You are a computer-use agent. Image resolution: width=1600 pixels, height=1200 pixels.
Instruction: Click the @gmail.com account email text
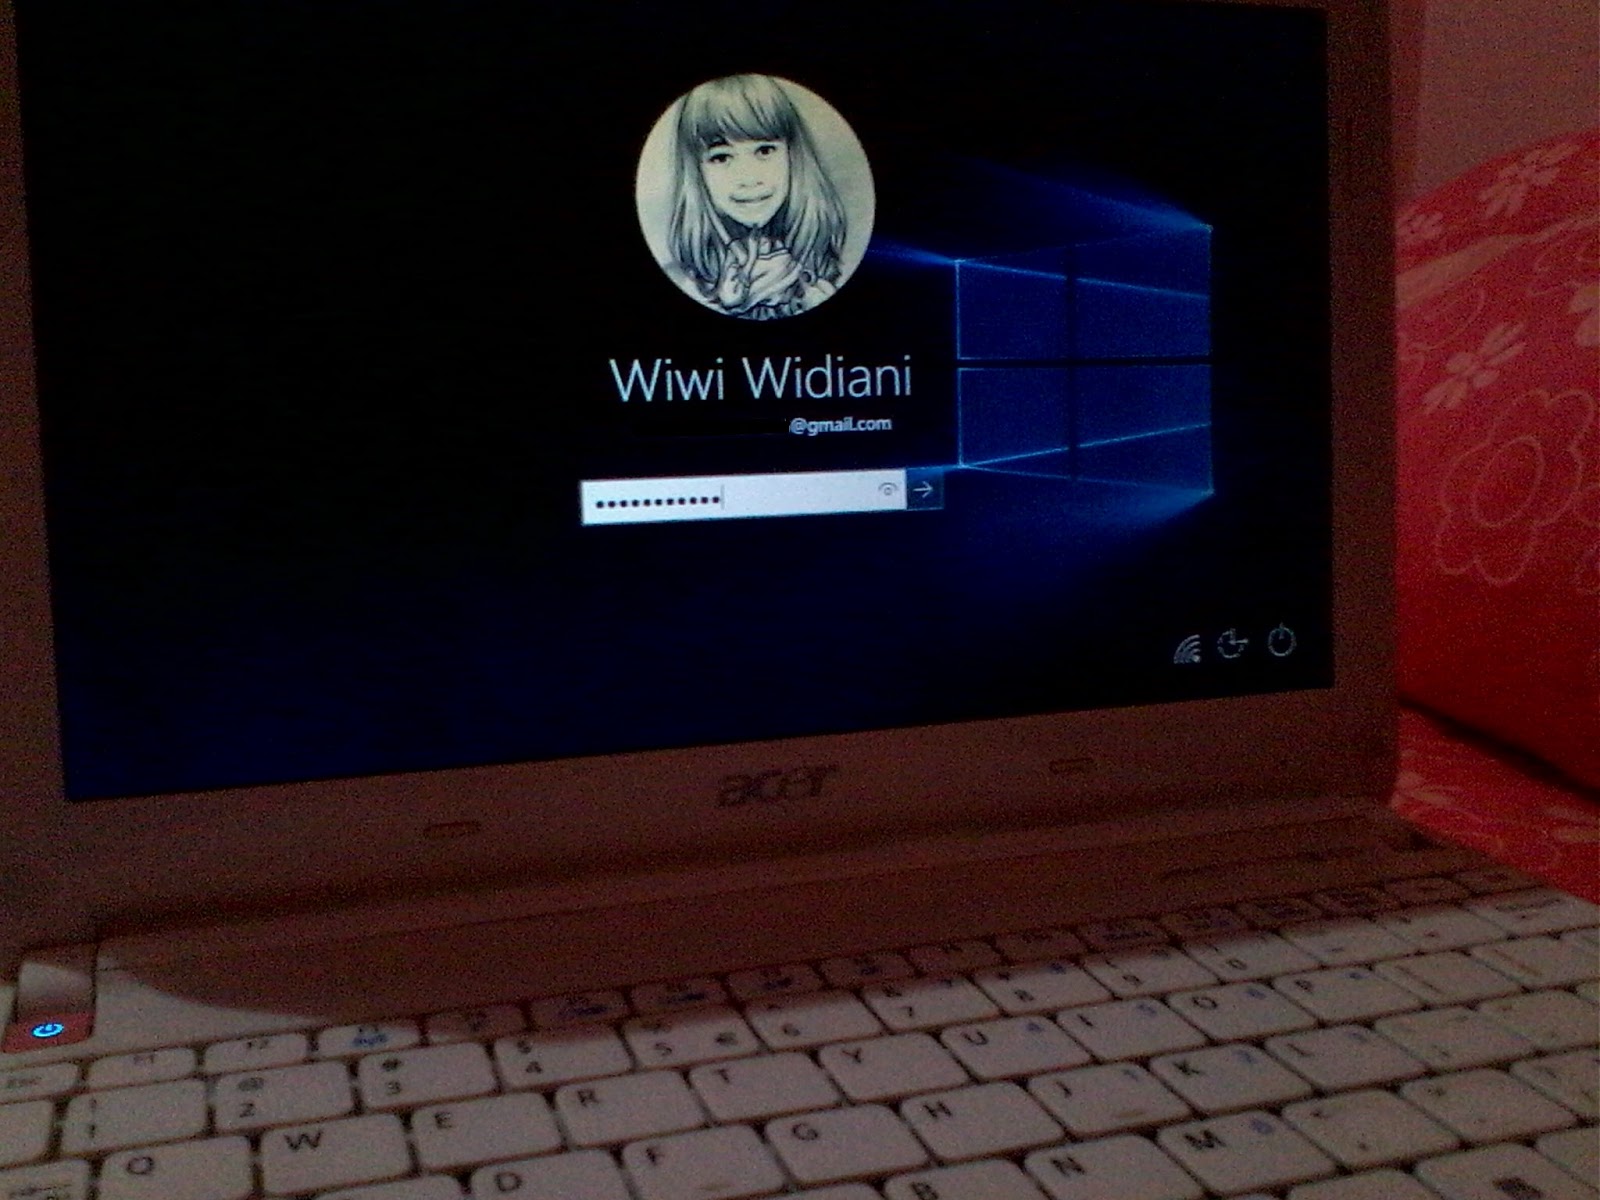click(840, 425)
